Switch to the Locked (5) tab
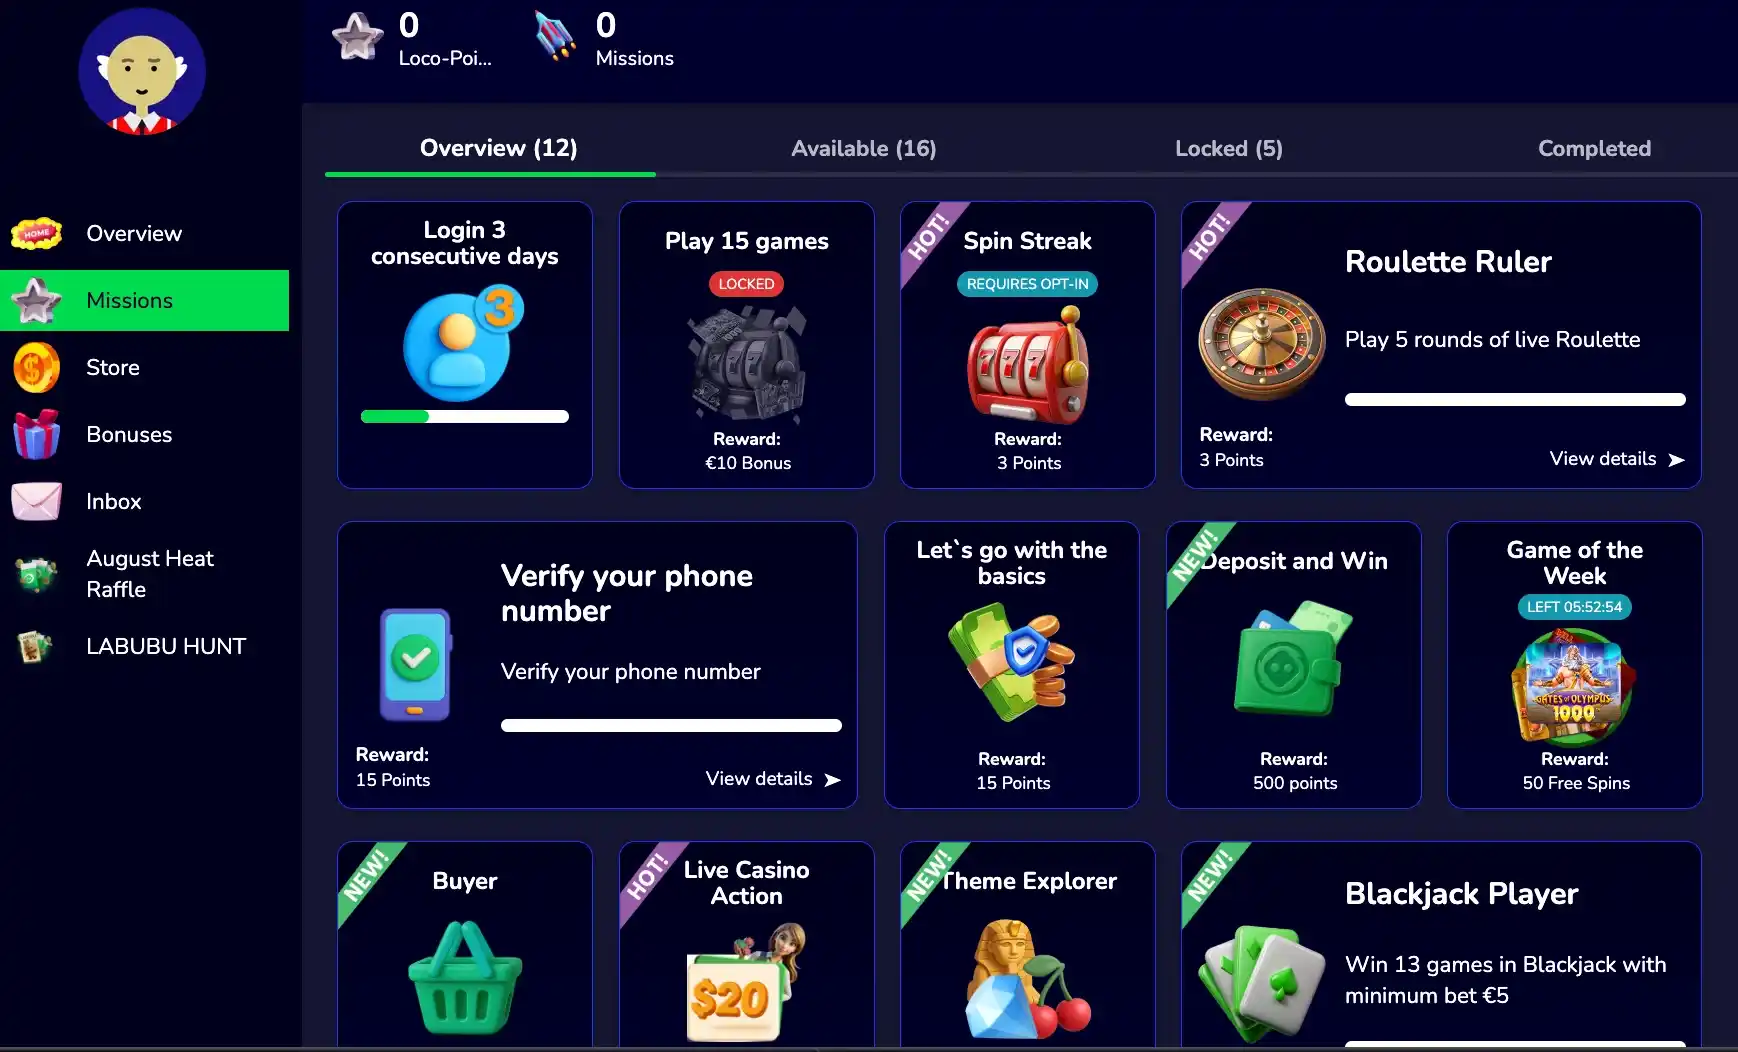The height and width of the screenshot is (1052, 1738). tap(1229, 149)
